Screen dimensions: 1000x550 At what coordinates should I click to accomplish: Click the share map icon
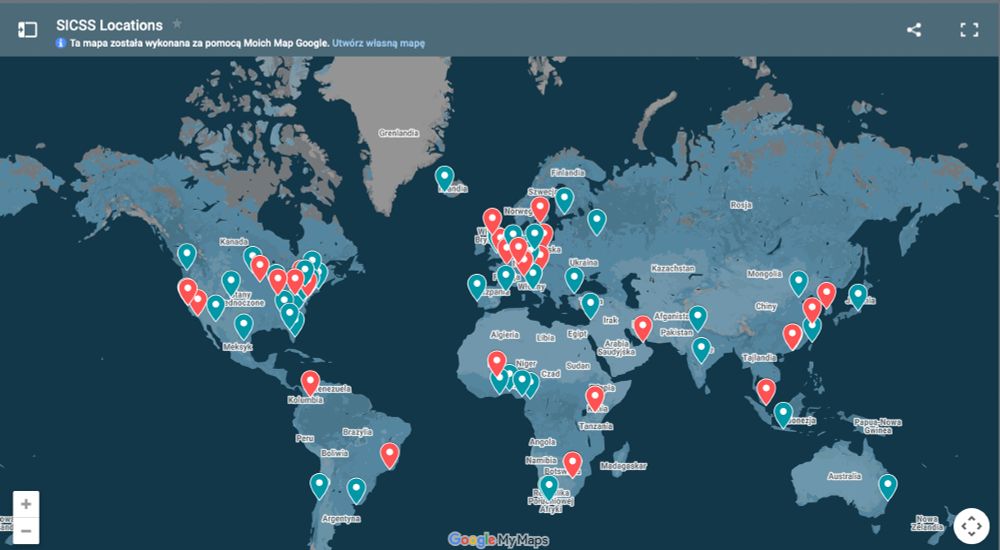[x=914, y=29]
